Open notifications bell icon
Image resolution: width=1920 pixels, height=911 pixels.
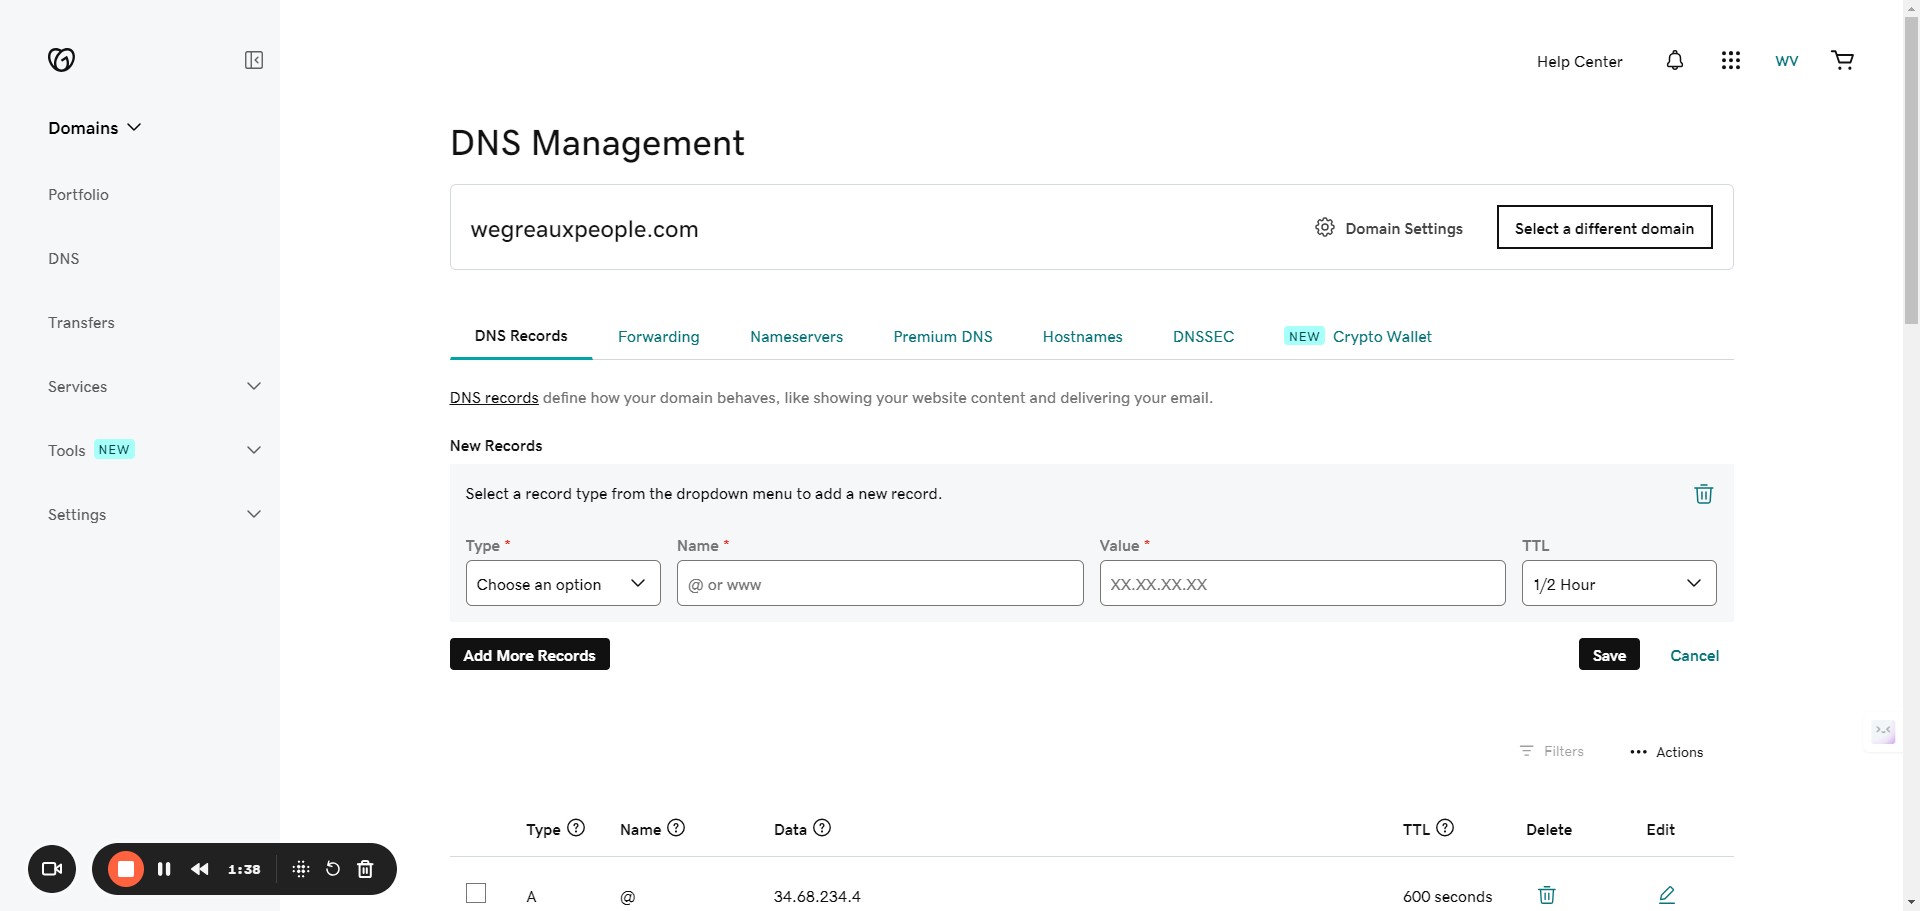tap(1674, 61)
